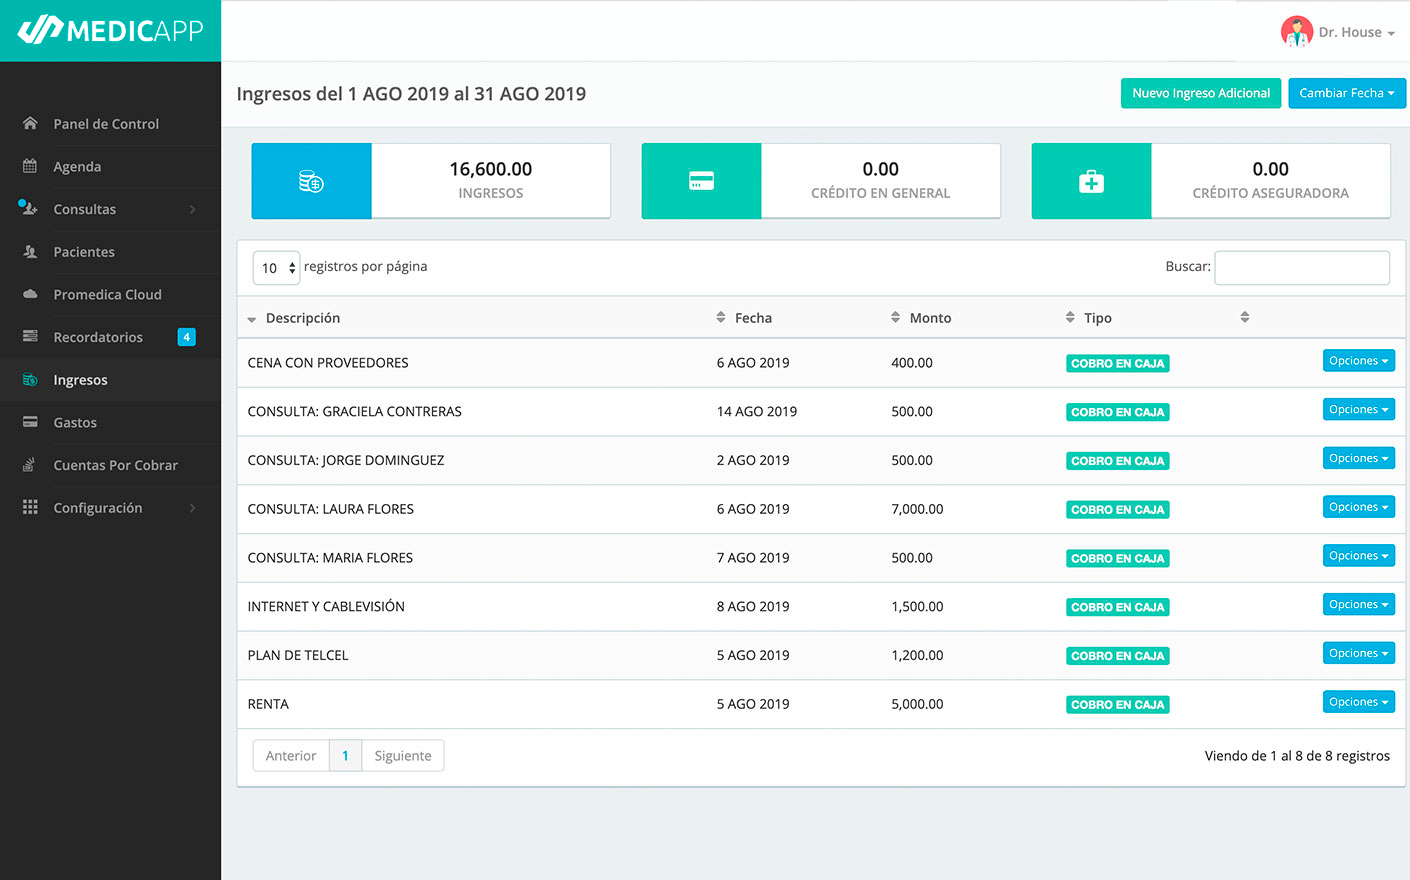Open the registros por página selector

point(276,267)
